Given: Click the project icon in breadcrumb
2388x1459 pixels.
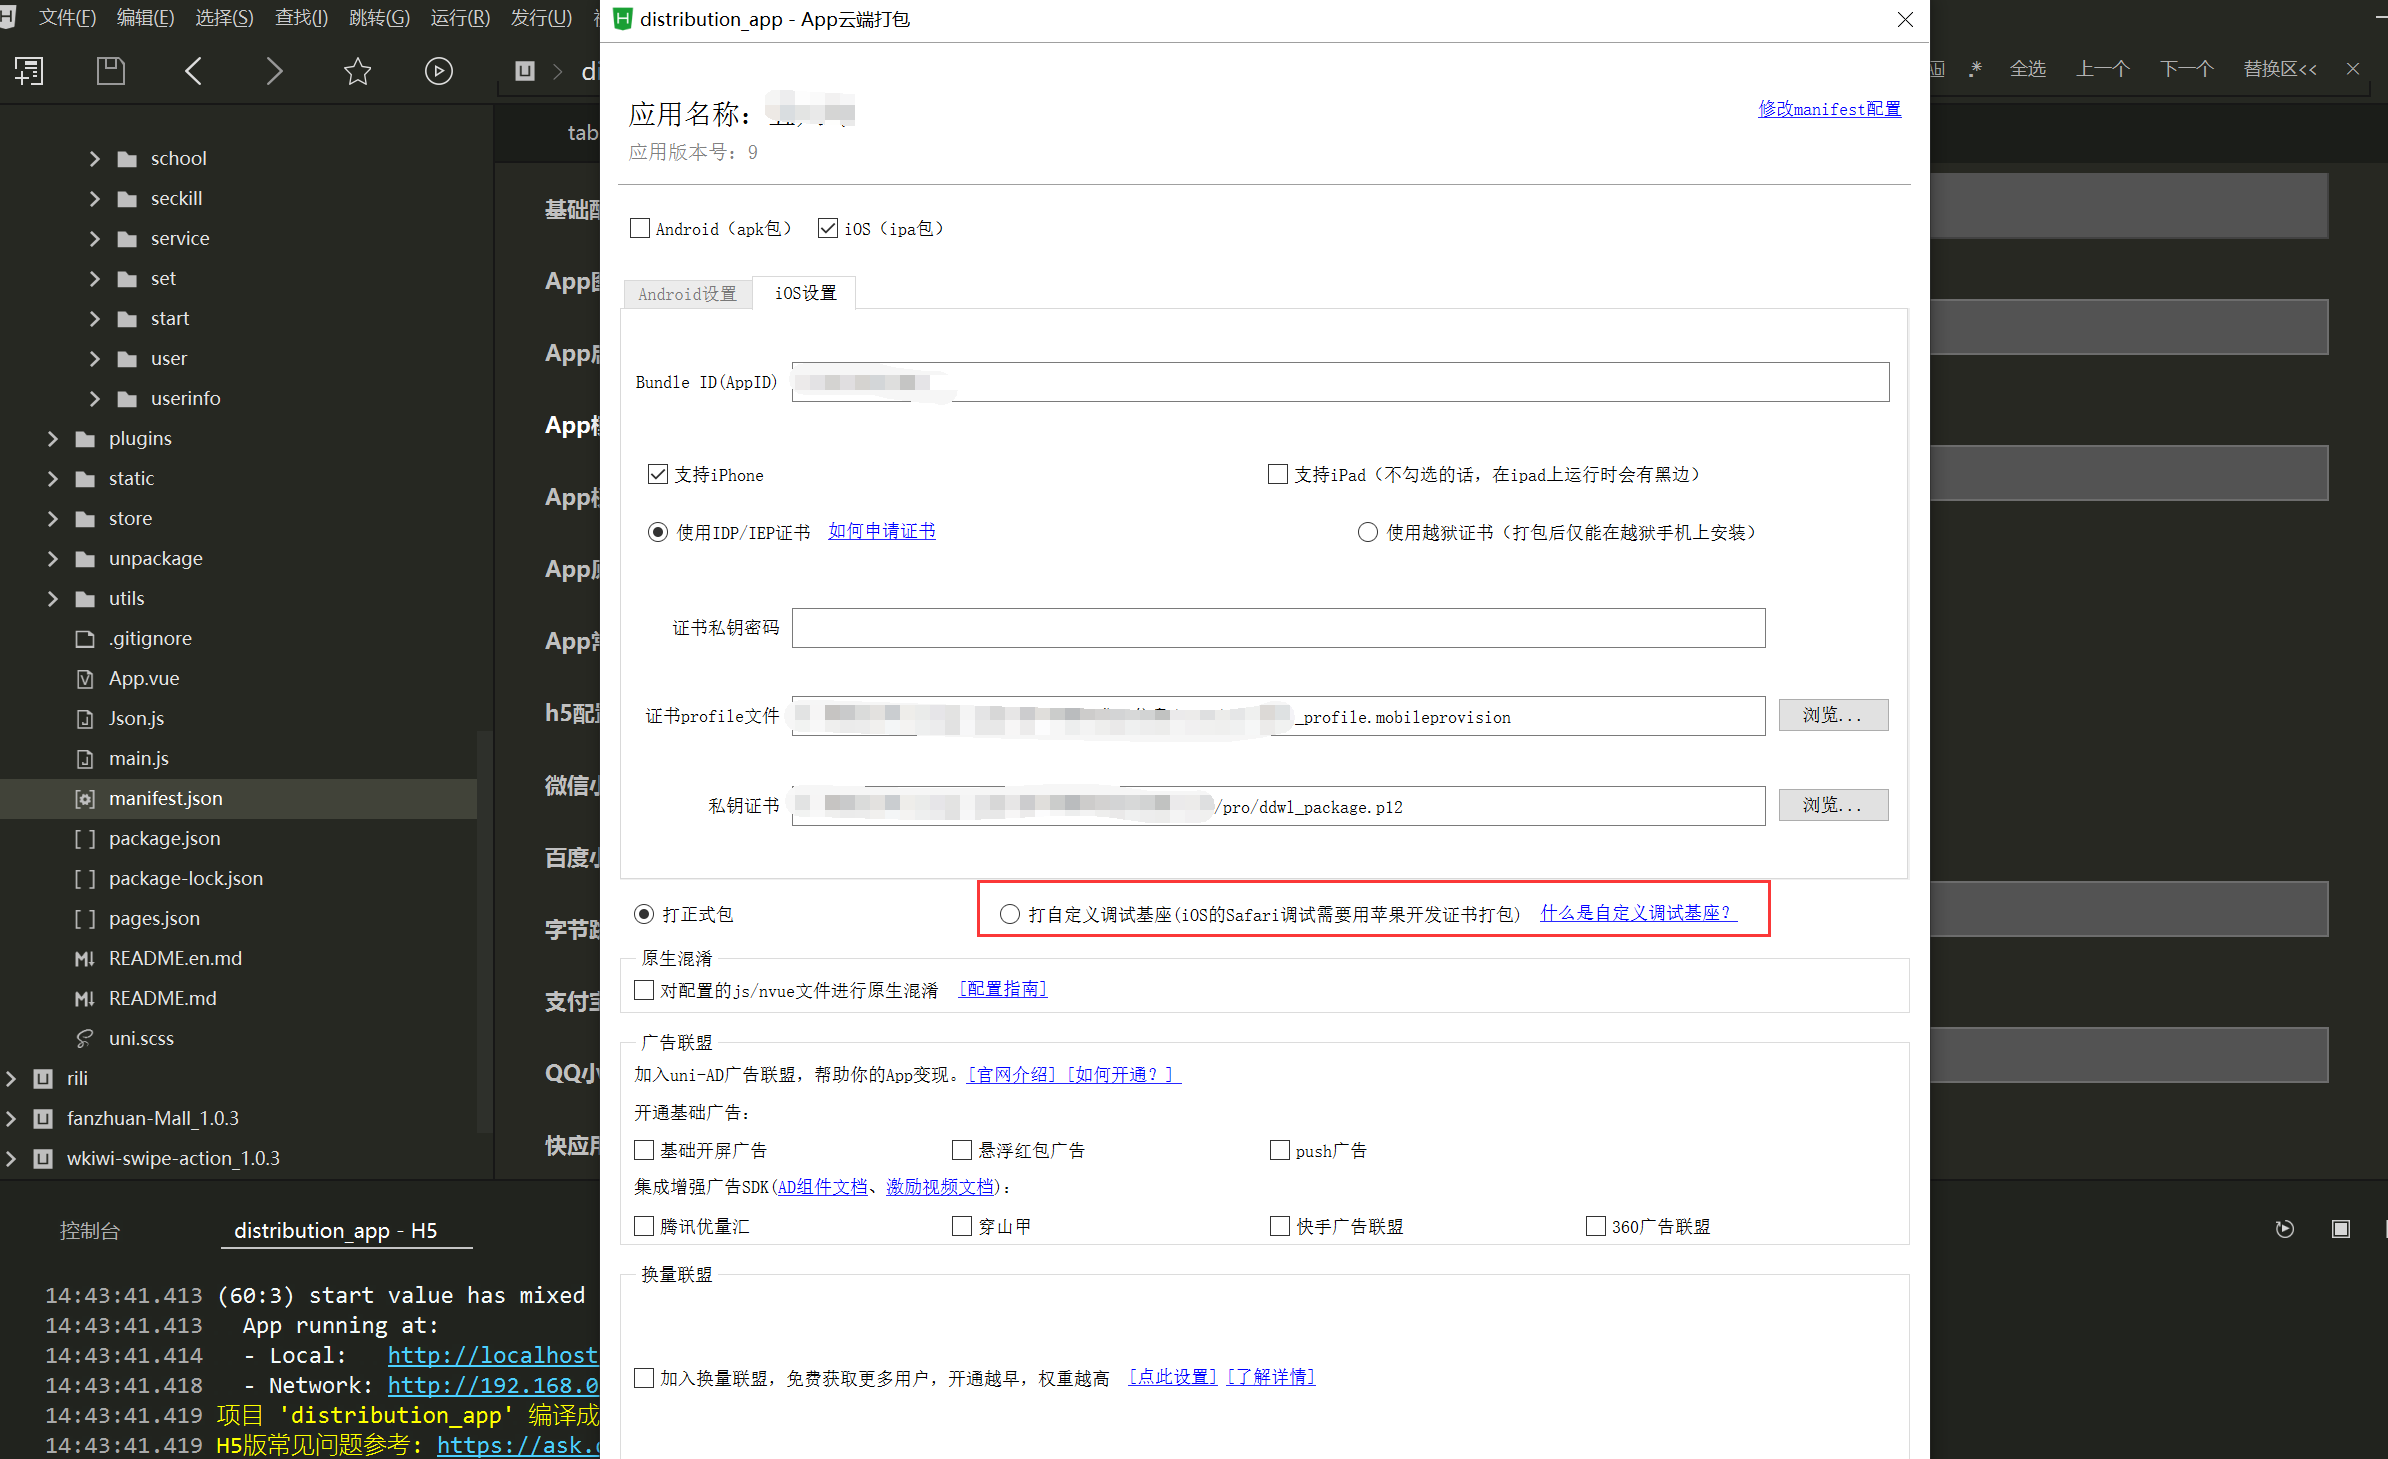Looking at the screenshot, I should pyautogui.click(x=525, y=71).
